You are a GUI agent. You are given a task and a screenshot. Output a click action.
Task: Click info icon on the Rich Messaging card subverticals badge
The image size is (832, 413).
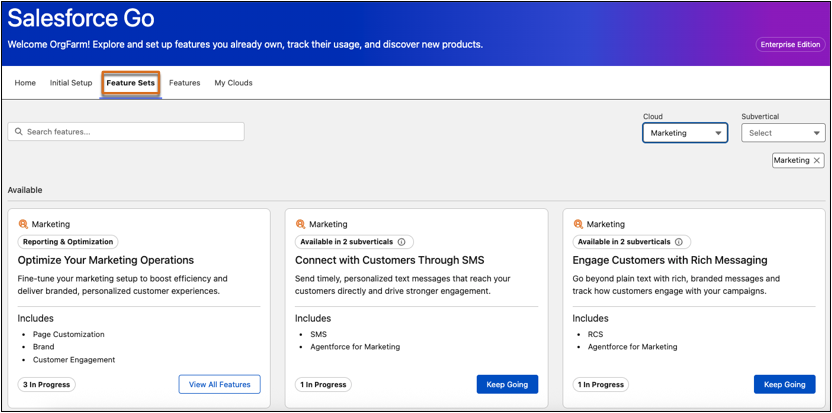pos(679,242)
